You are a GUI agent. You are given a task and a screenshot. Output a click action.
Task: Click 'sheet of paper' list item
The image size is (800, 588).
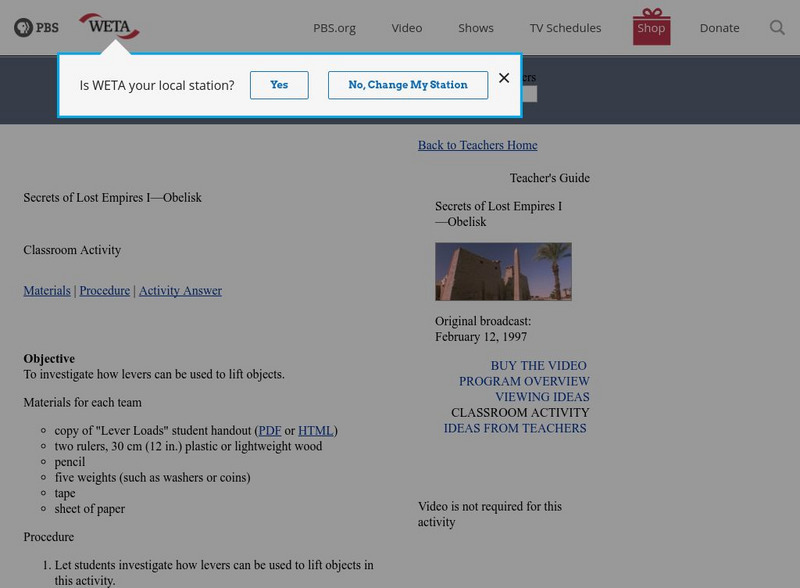(x=90, y=509)
